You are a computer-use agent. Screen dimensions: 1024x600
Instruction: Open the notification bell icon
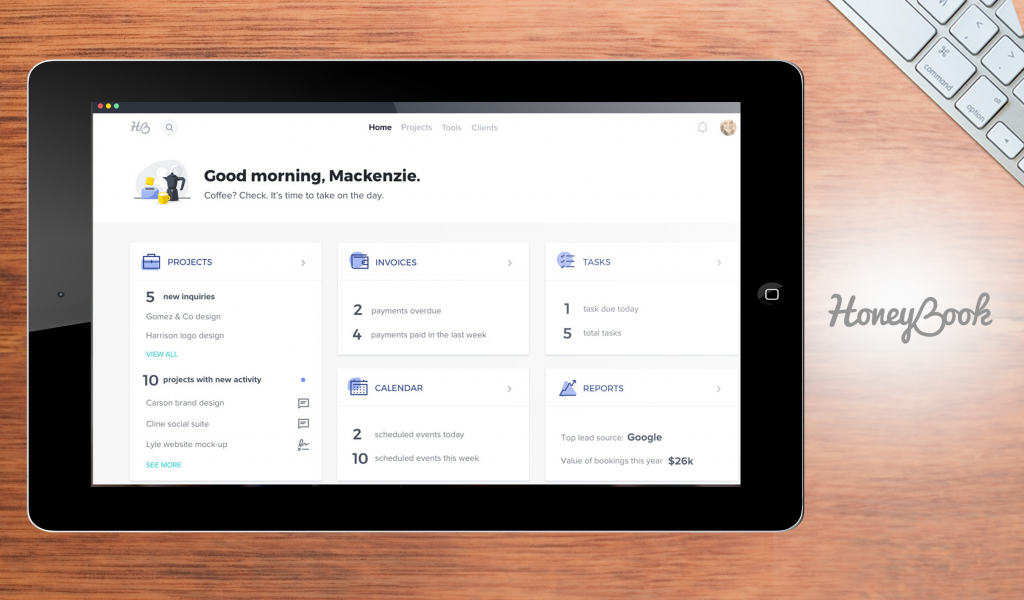pos(702,128)
